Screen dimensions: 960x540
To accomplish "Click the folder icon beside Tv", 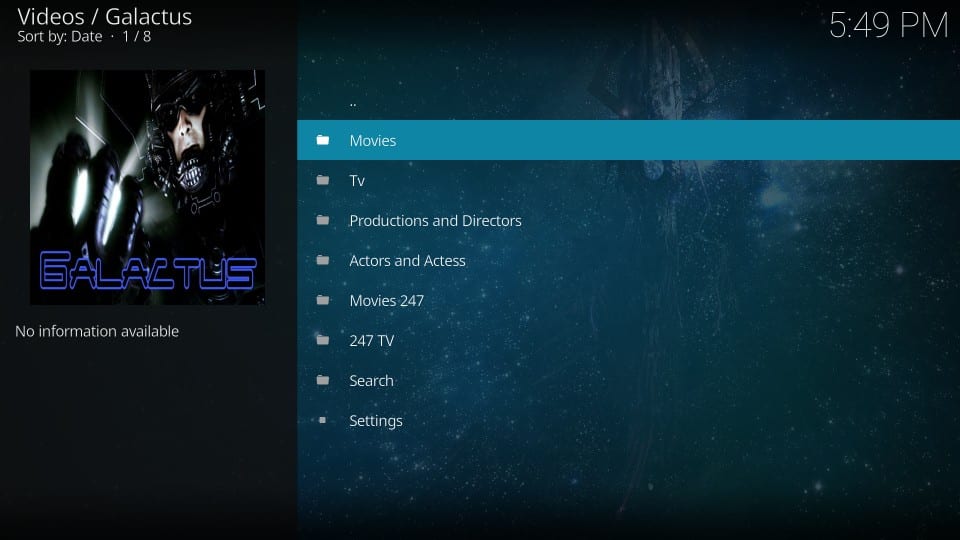I will (x=323, y=180).
